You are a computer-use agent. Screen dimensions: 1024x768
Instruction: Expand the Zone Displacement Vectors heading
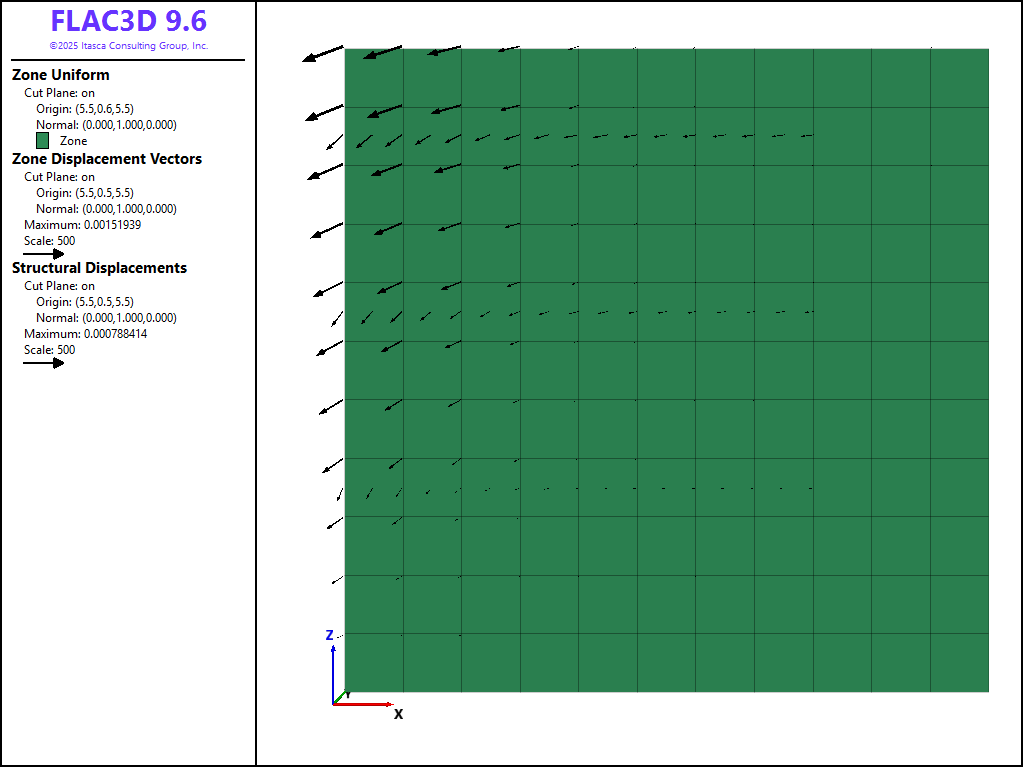tap(107, 159)
